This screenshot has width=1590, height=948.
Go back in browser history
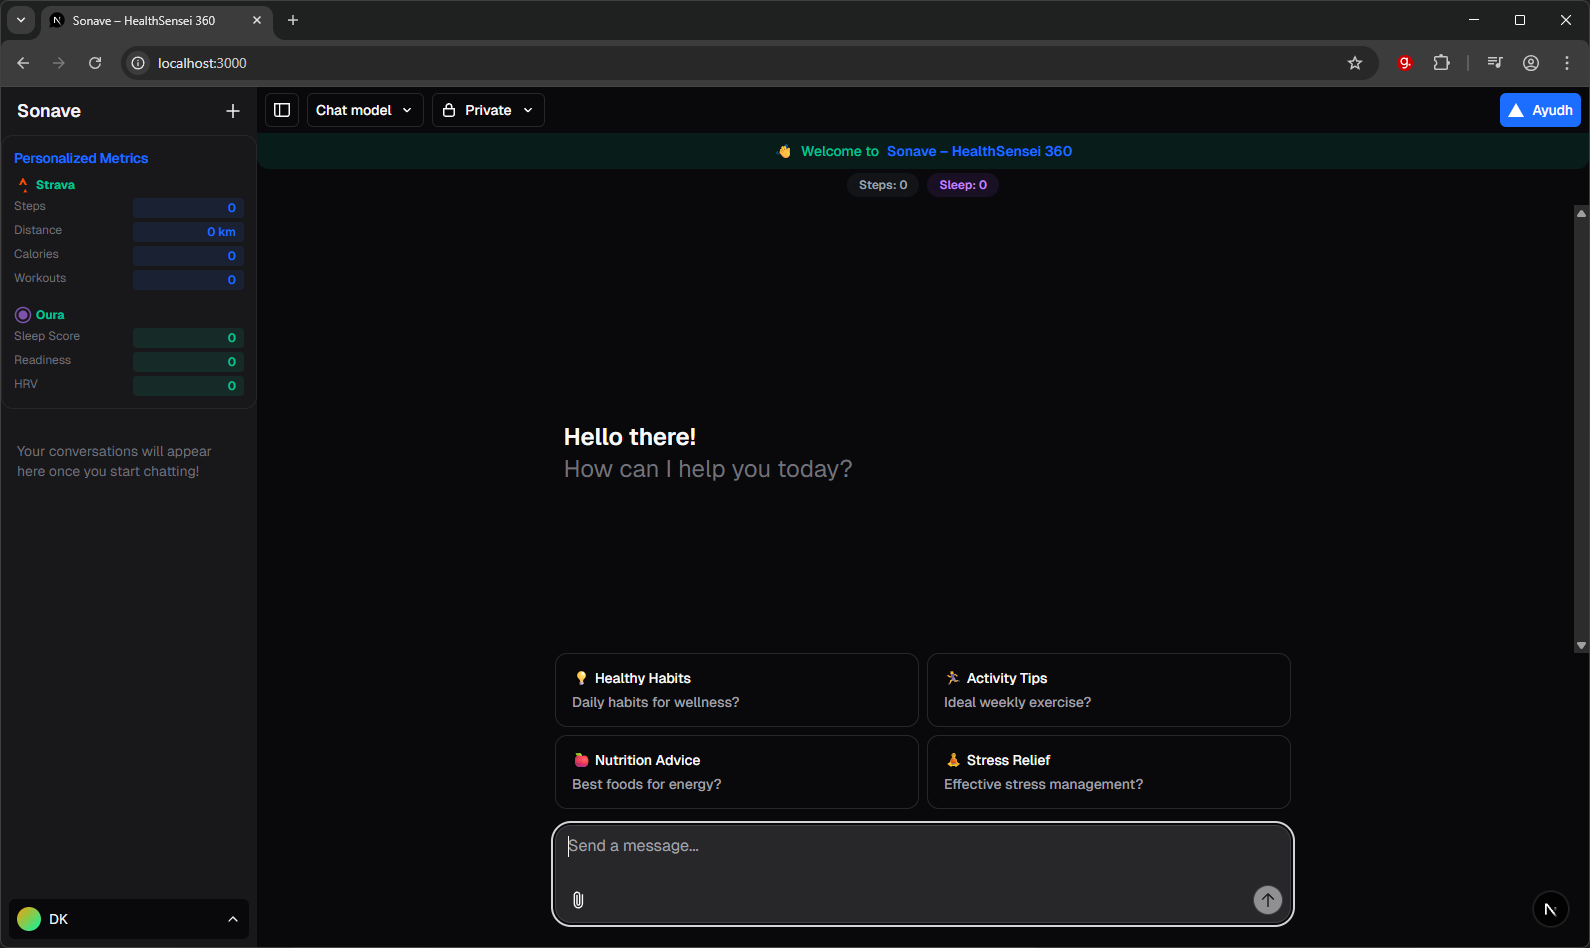tap(23, 63)
